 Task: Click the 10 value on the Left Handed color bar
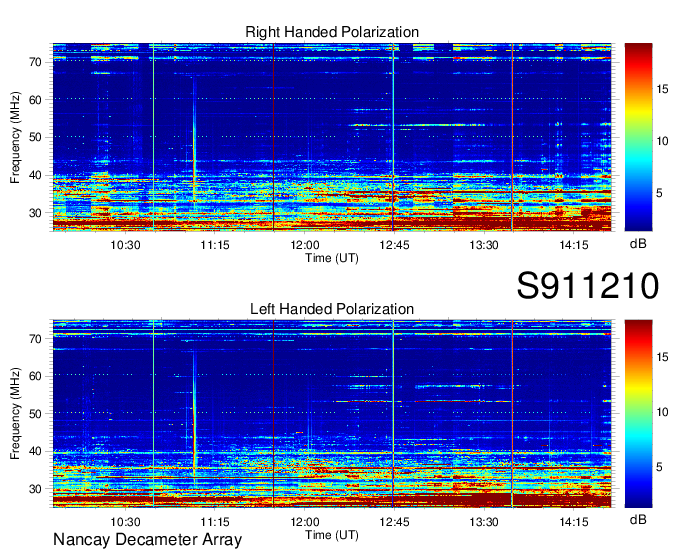(x=662, y=412)
